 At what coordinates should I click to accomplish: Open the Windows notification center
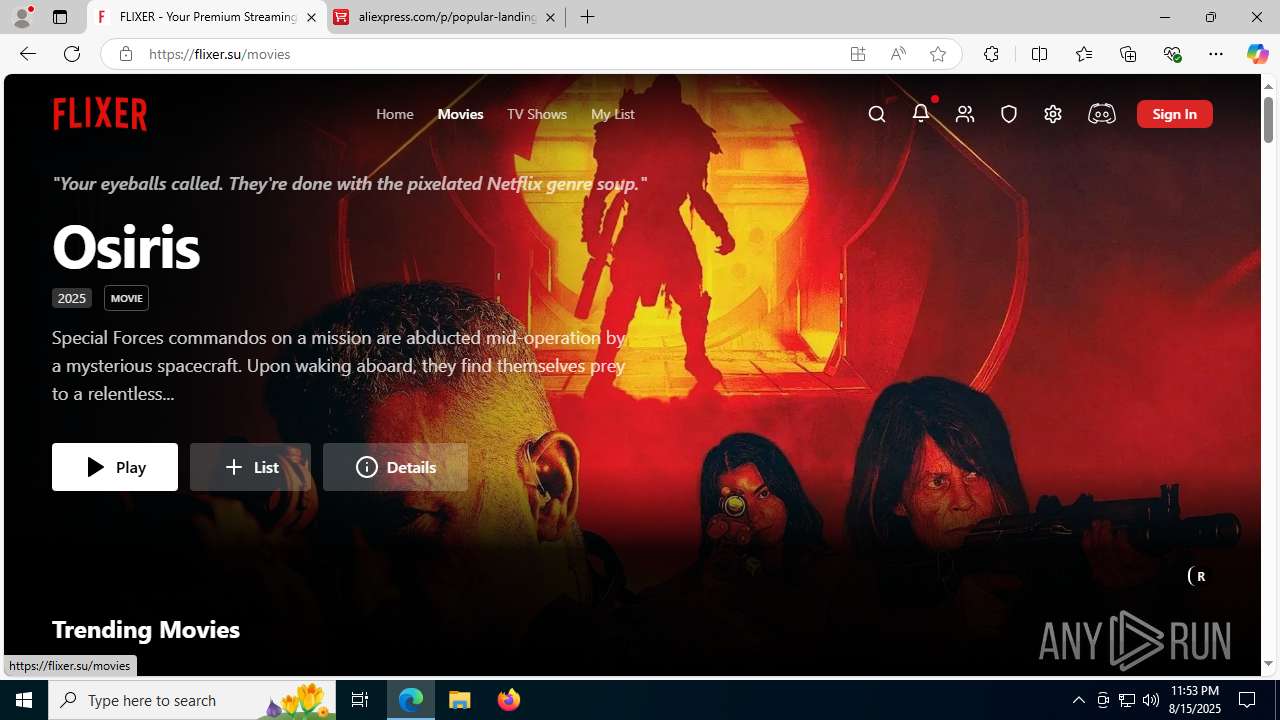point(1248,700)
